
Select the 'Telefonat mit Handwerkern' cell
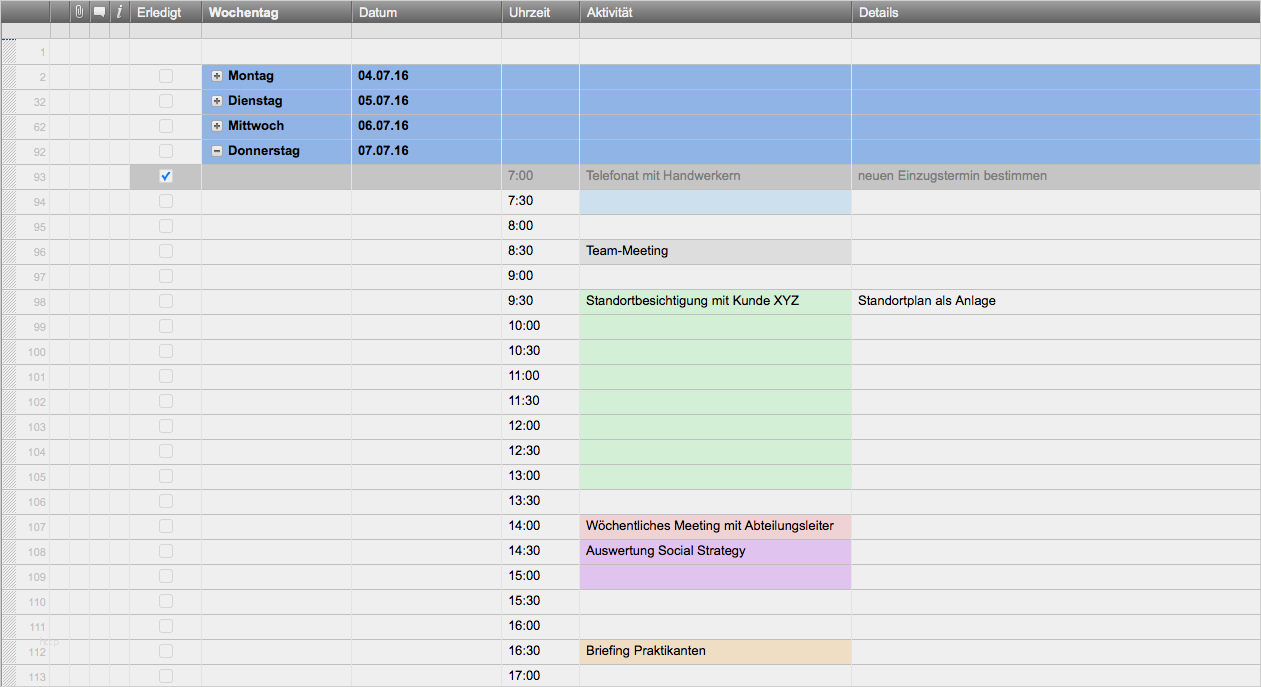[x=716, y=176]
